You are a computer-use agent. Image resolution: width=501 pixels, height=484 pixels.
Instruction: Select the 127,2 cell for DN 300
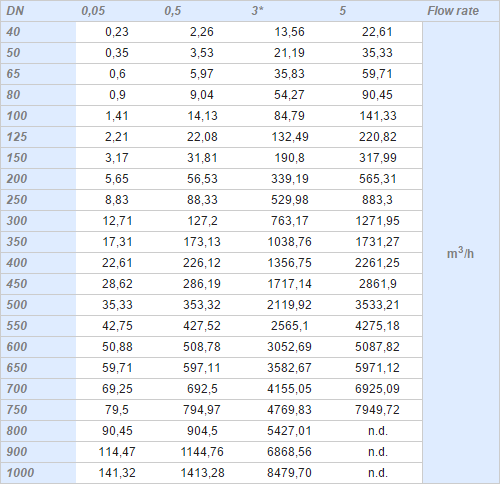point(202,221)
